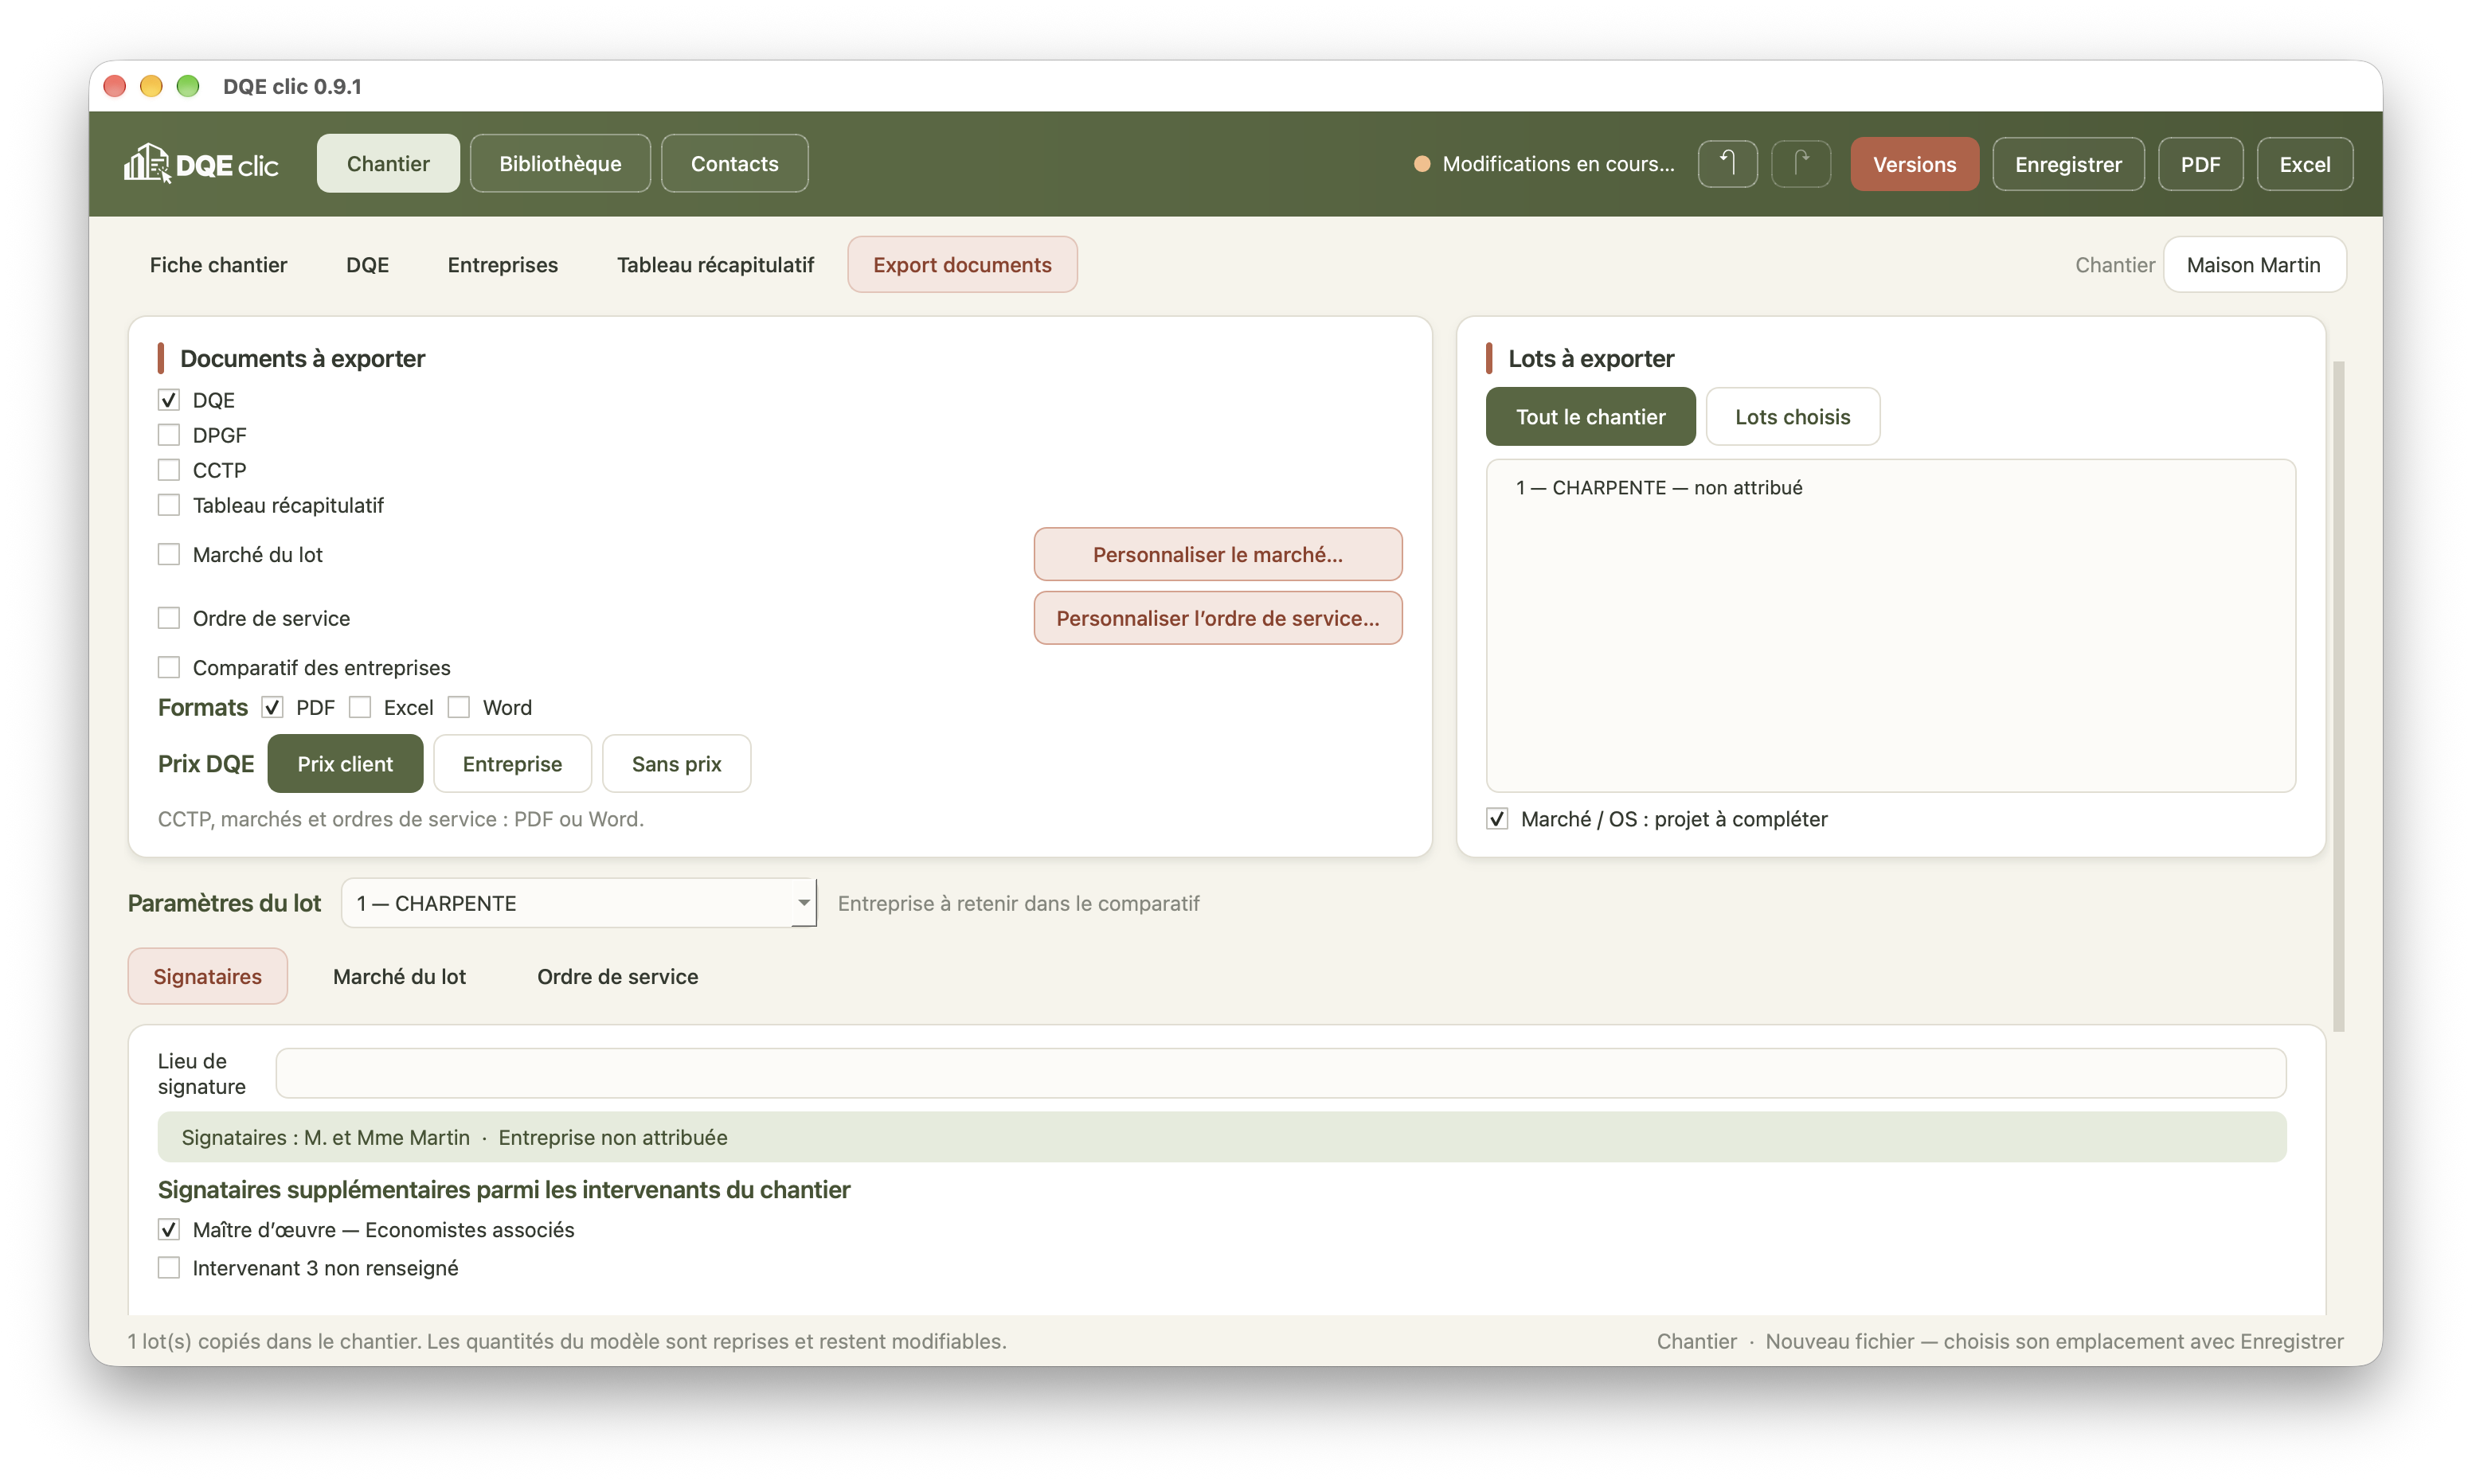Check Comparatif des entreprises checkbox
This screenshot has width=2472, height=1484.
168,667
